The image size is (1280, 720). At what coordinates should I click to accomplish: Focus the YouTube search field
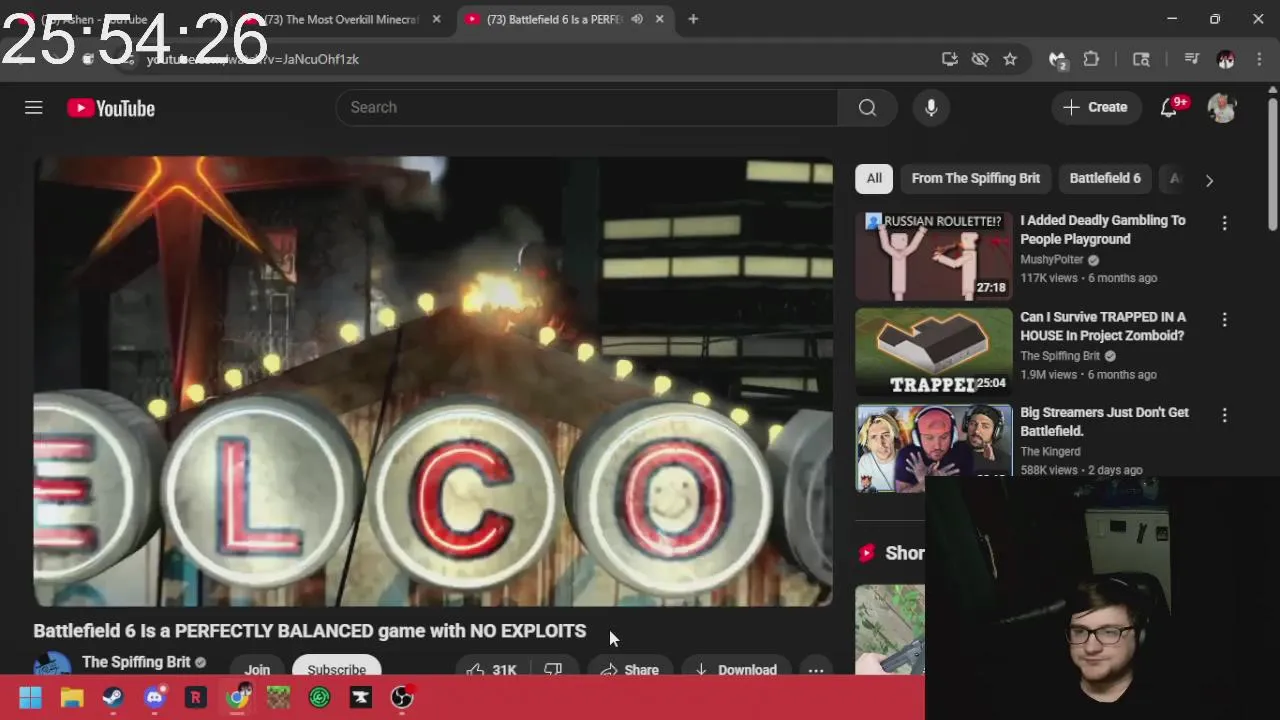[587, 108]
